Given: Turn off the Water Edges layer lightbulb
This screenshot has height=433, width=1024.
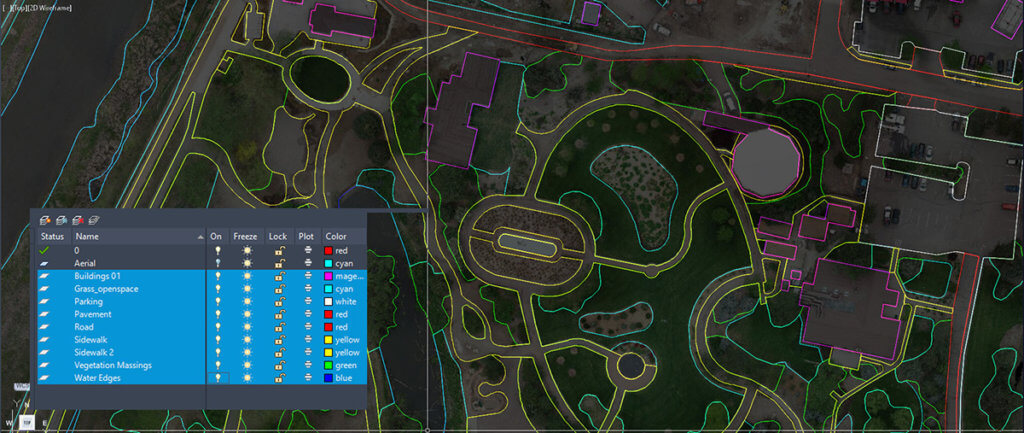Looking at the screenshot, I should 218,378.
